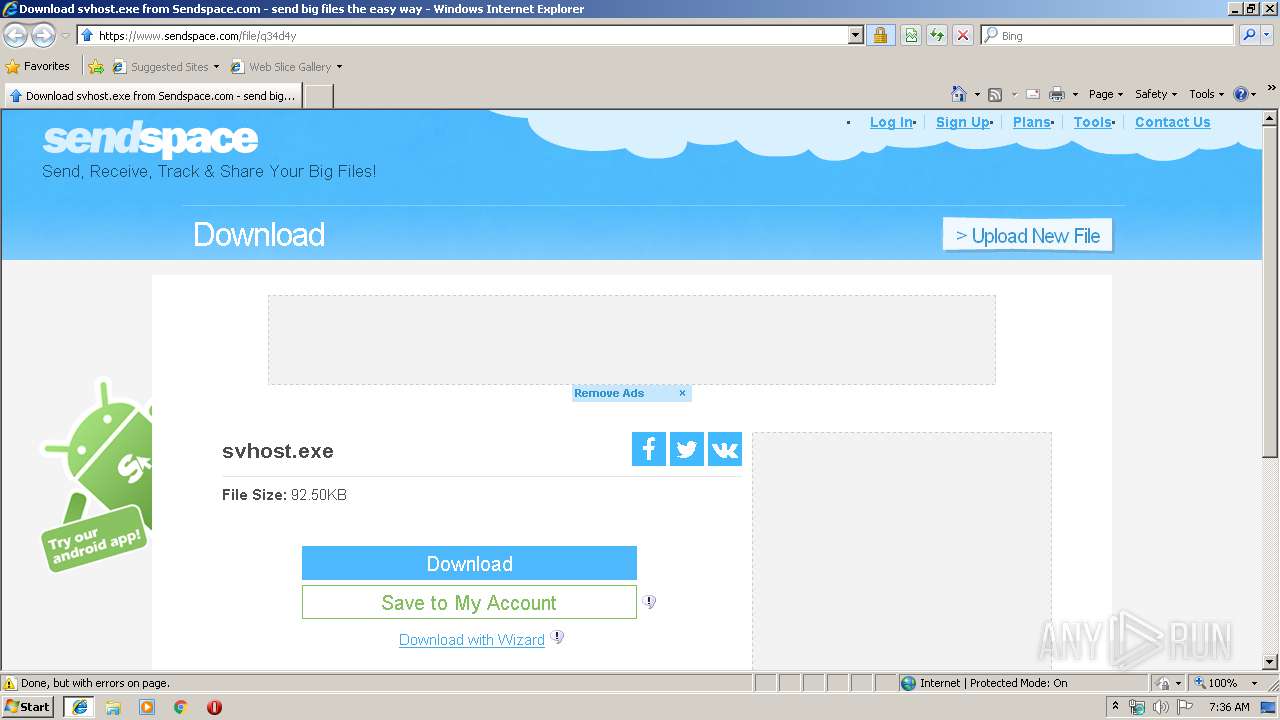Click the Internet Protected Mode zone indicator
The image size is (1280, 720).
coord(983,683)
